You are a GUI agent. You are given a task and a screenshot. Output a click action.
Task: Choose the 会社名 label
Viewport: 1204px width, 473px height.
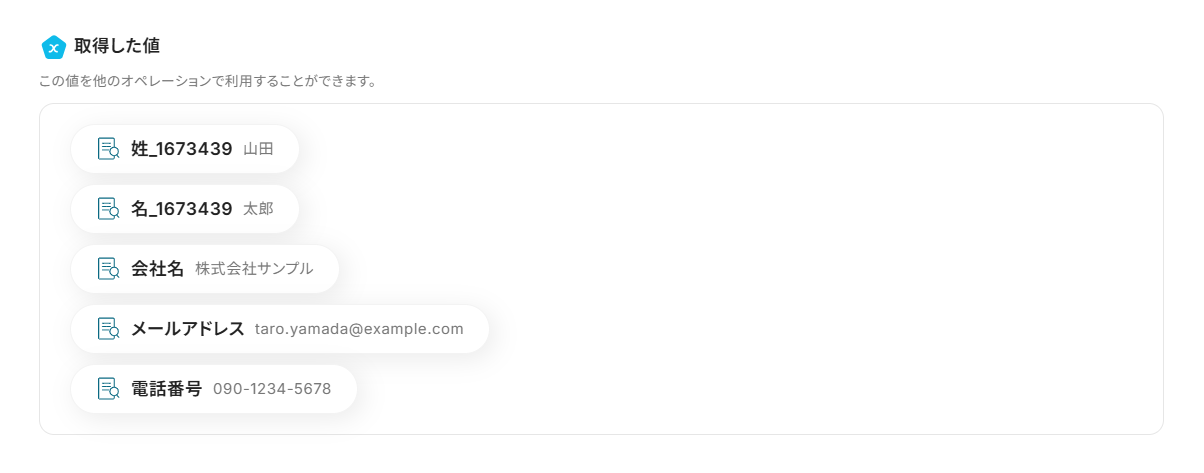click(158, 269)
